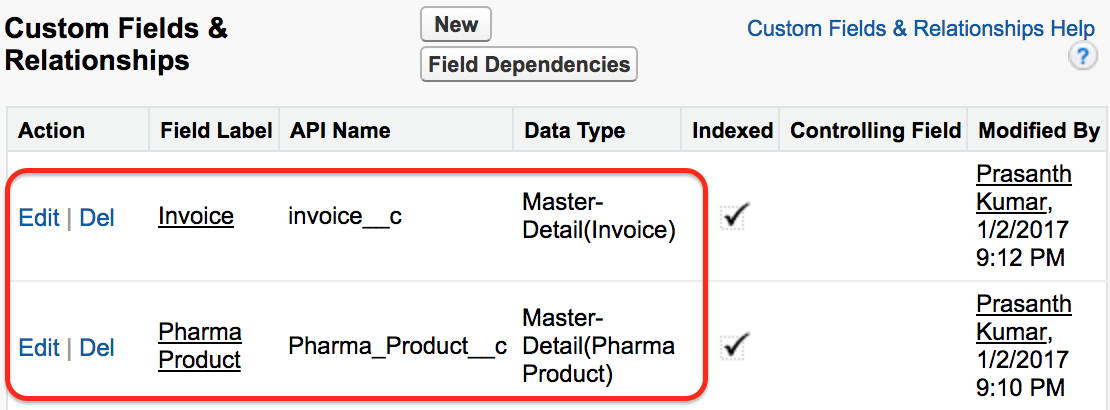1110x410 pixels.
Task: Click the Field Label column header
Action: (216, 130)
